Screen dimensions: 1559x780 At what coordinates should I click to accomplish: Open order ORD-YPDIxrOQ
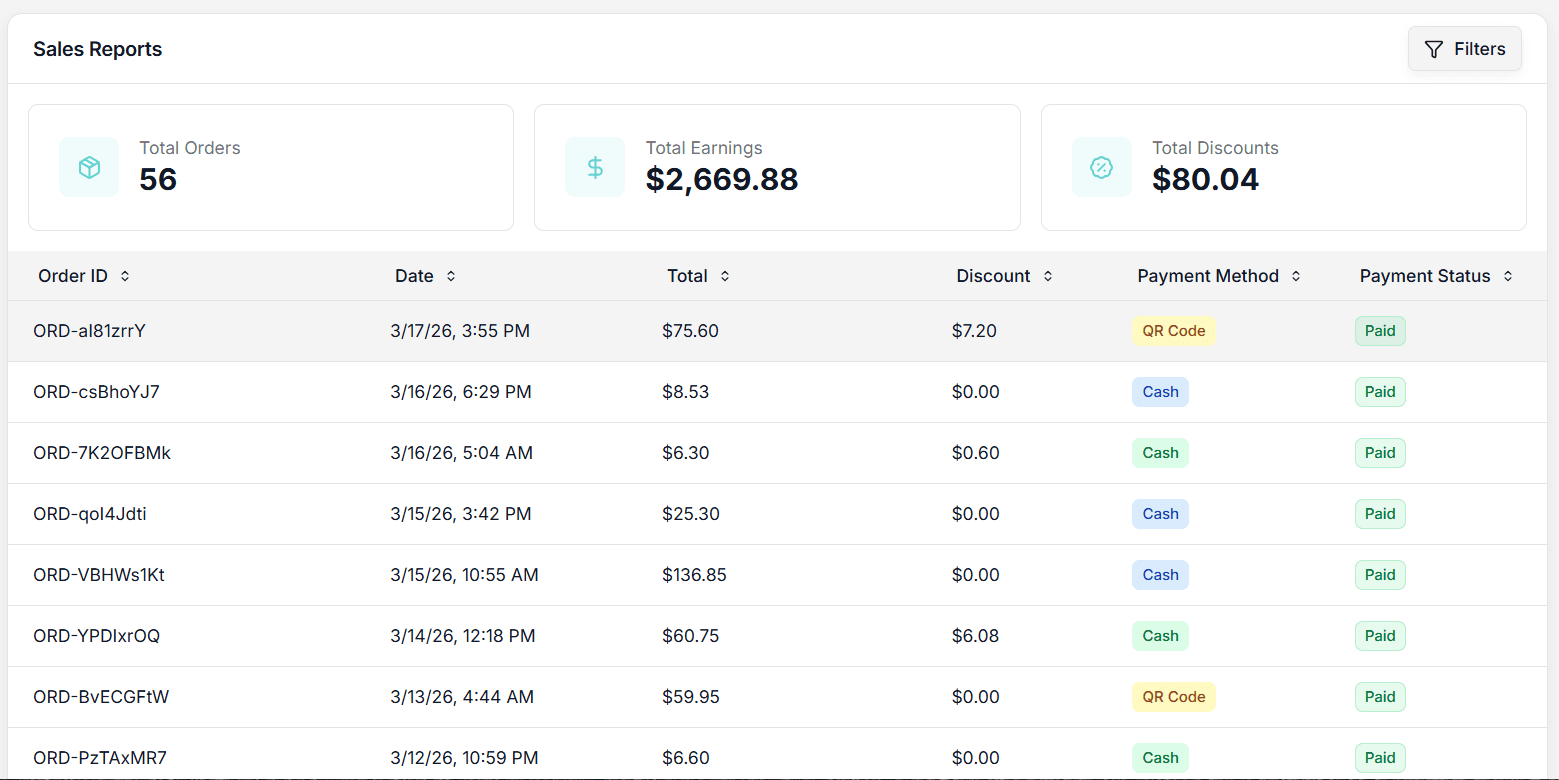[96, 636]
